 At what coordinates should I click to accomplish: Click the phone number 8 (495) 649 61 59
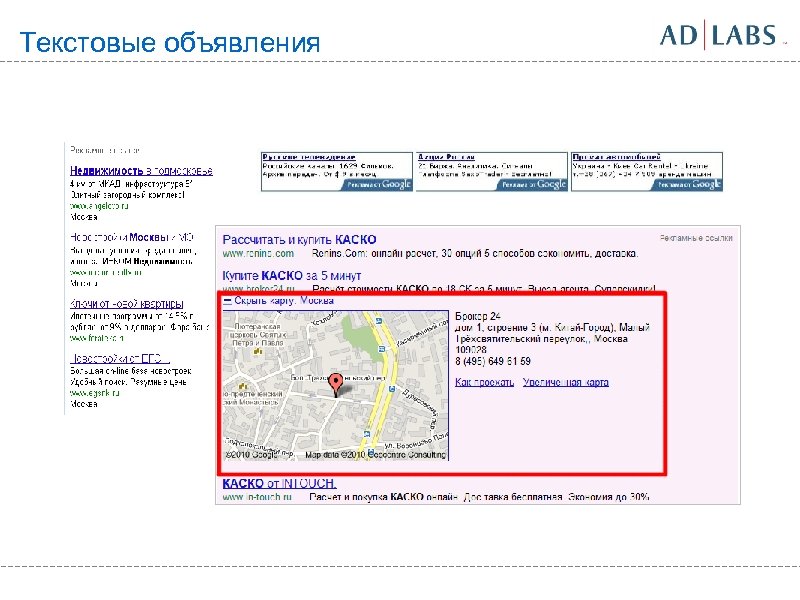pos(493,361)
